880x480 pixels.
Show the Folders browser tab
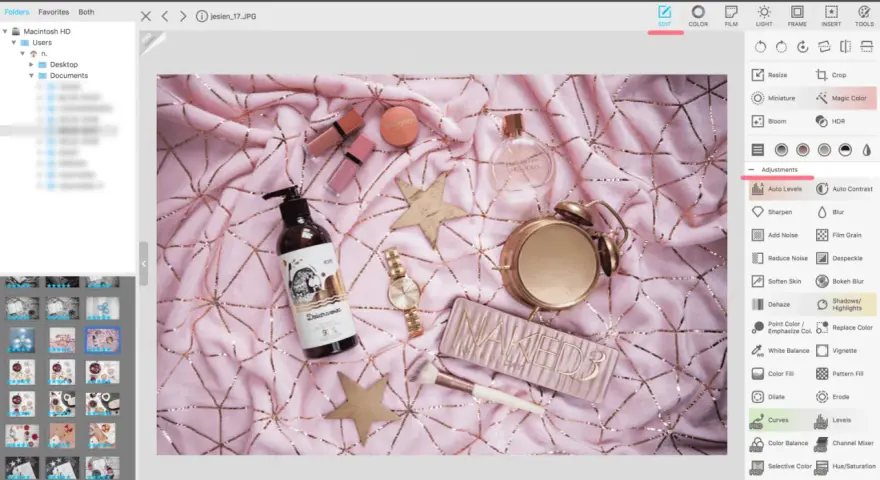17,12
